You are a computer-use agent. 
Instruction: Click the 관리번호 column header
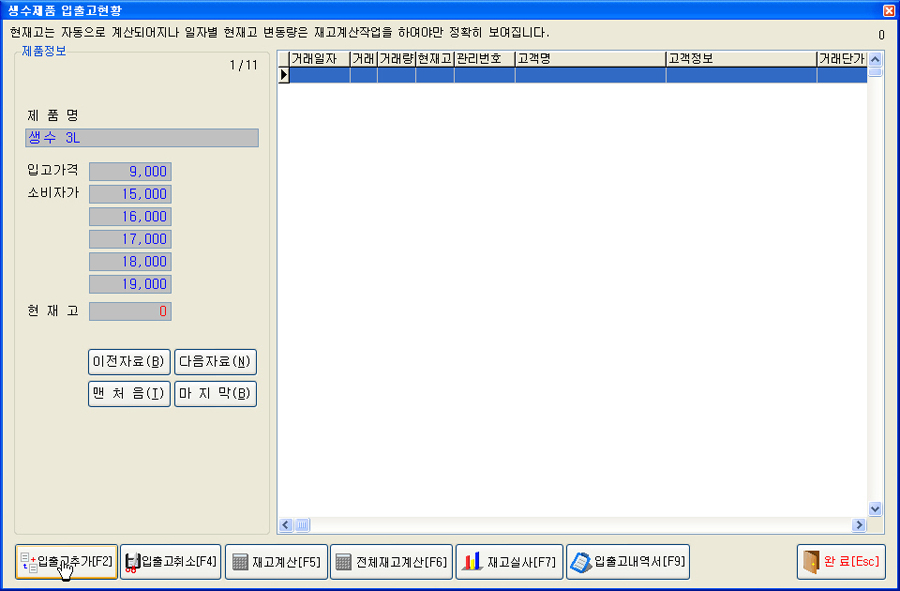485,59
